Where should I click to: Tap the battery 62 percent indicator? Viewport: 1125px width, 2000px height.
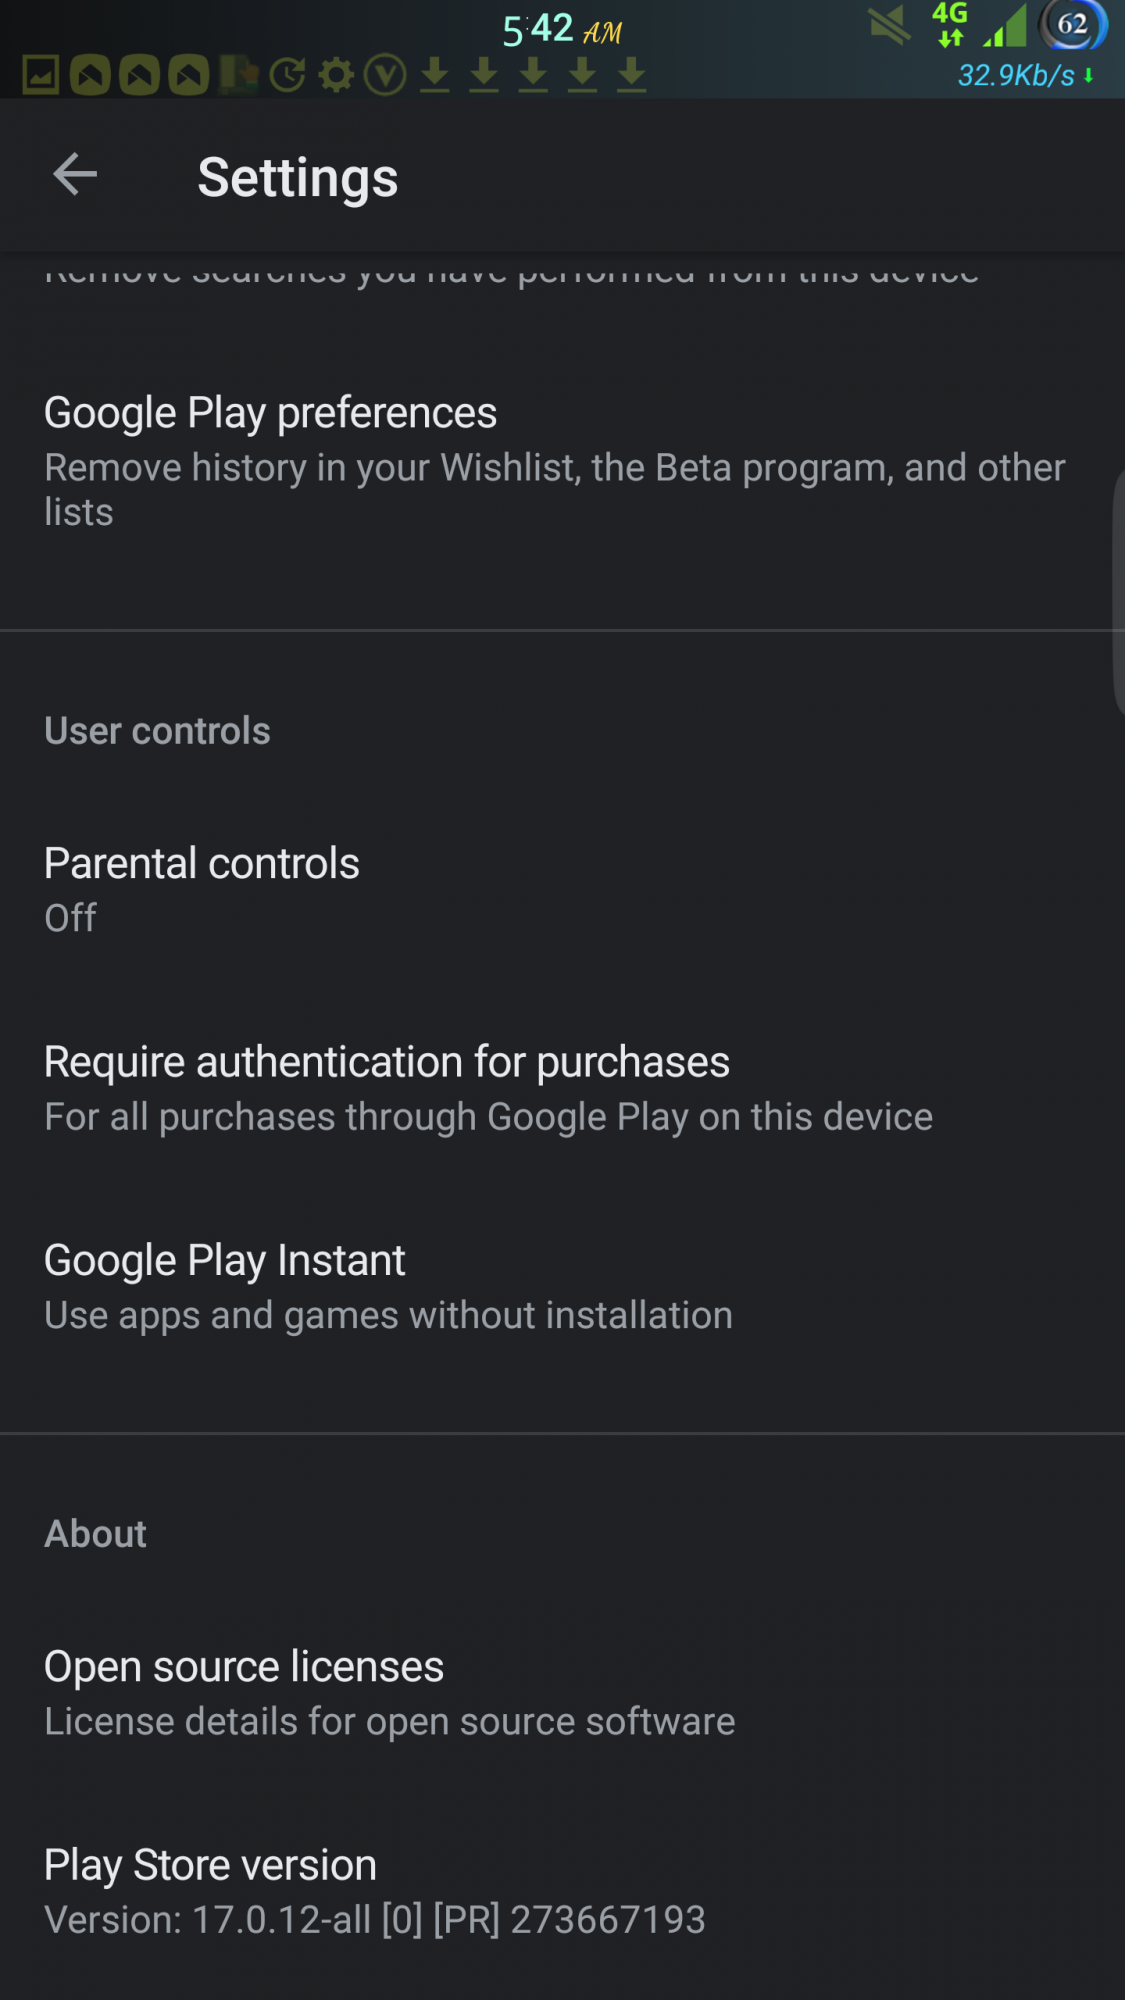(1073, 25)
